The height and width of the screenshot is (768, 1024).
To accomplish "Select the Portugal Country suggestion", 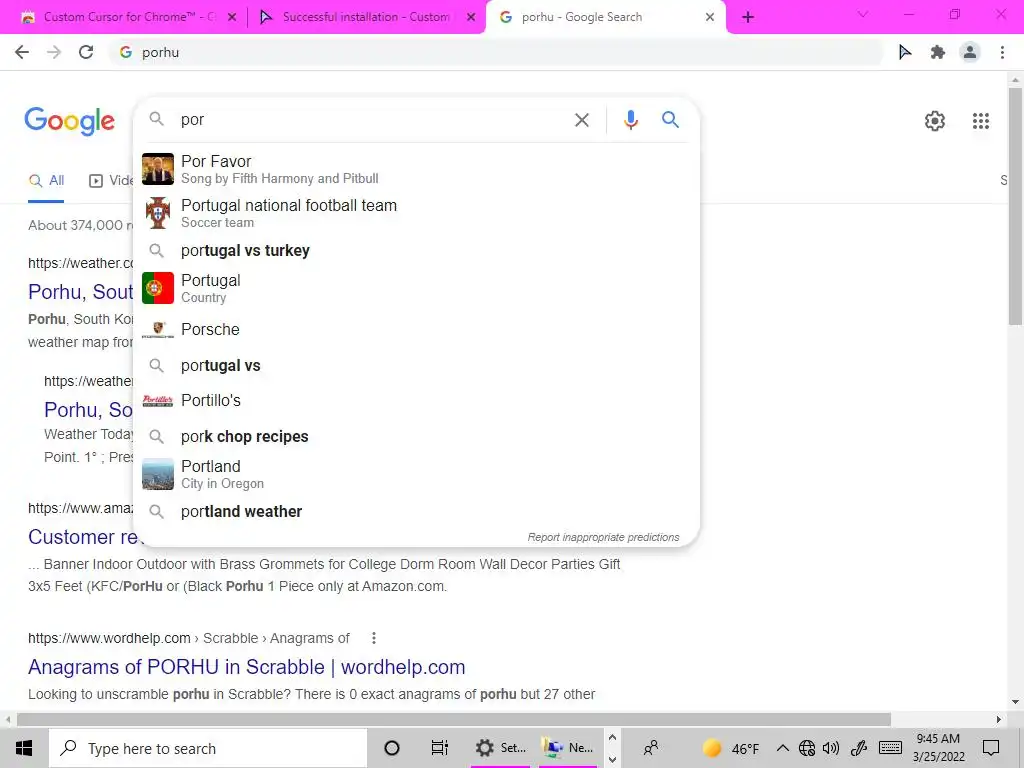I will 416,288.
